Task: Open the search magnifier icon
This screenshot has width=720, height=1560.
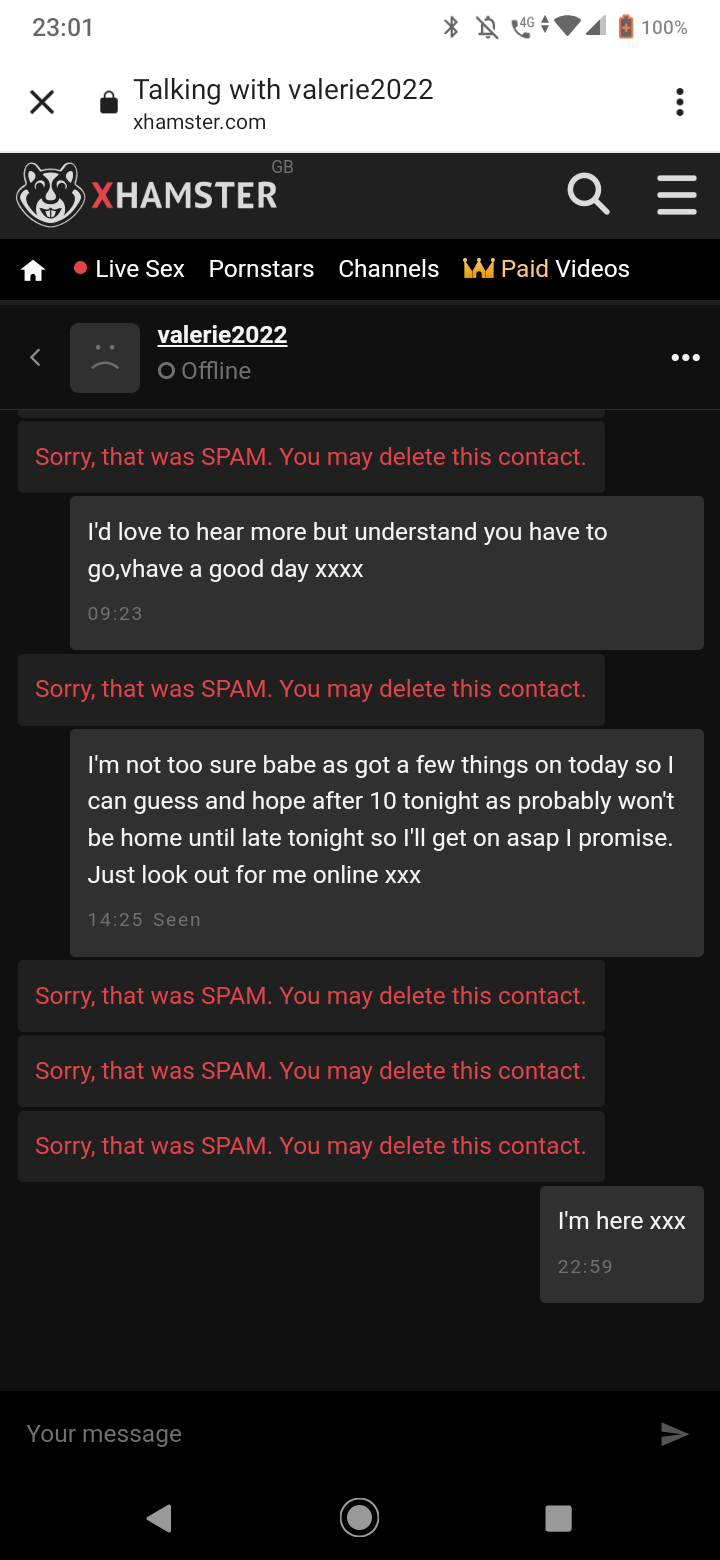Action: [x=588, y=194]
